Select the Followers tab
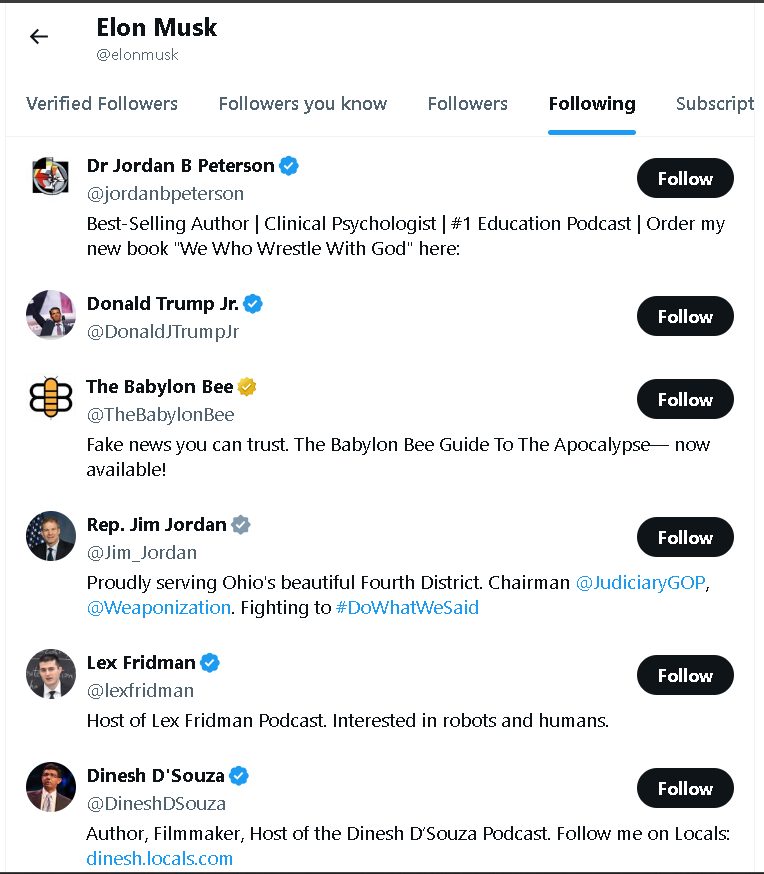 tap(467, 103)
